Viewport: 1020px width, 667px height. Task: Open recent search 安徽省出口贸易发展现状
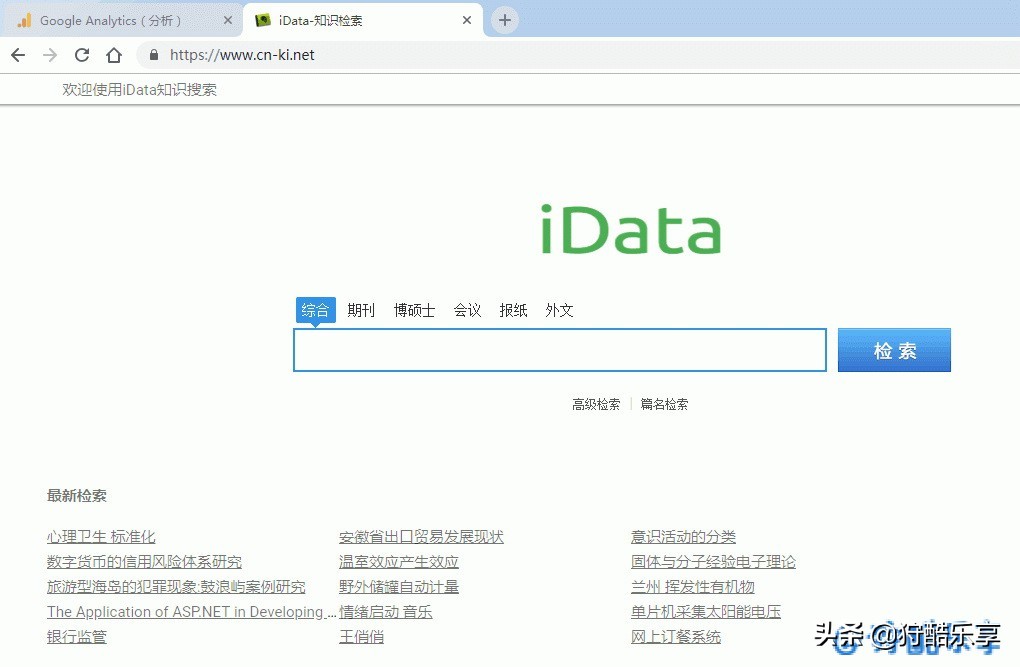click(x=421, y=537)
